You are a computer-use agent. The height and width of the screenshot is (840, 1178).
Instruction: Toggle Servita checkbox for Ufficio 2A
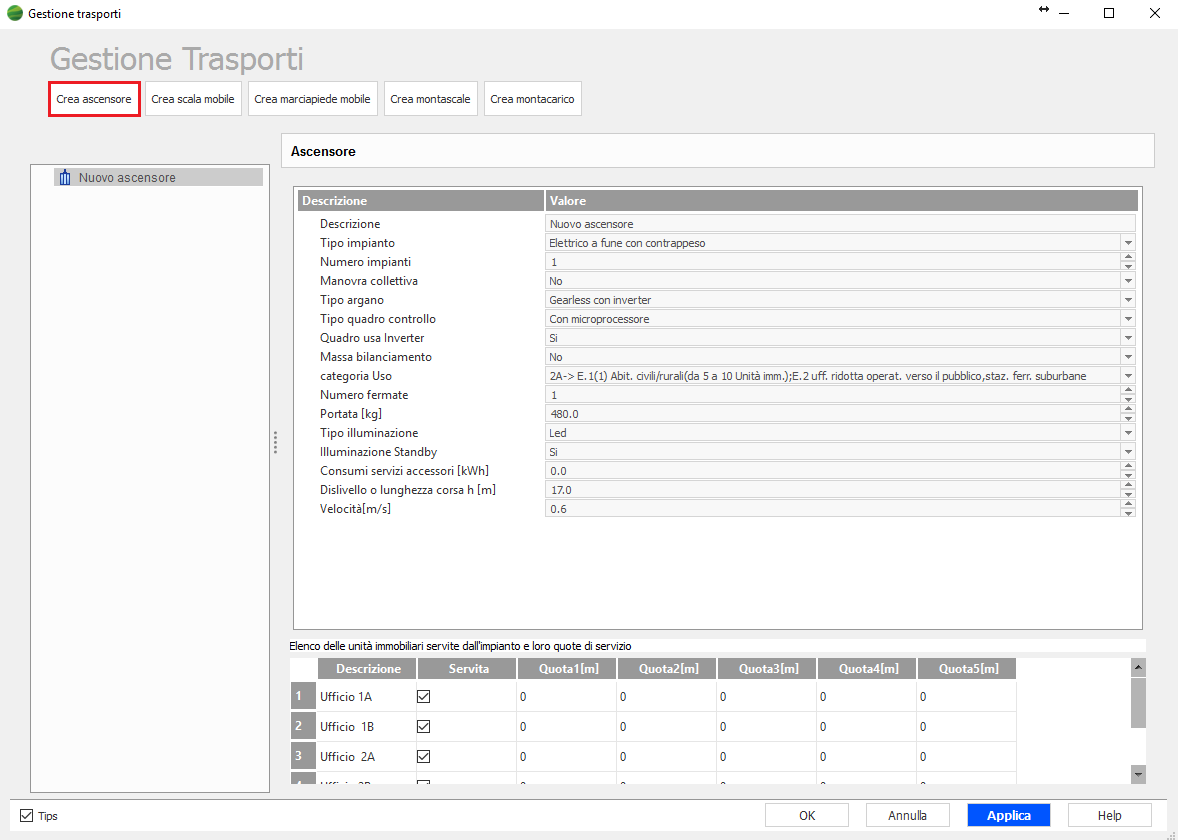(423, 757)
